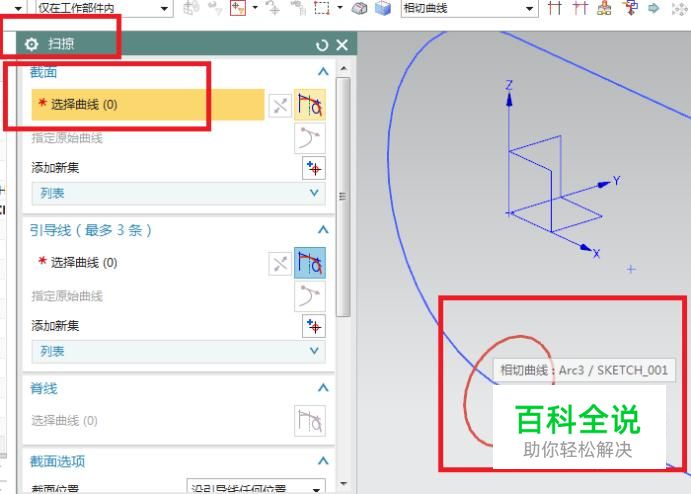Click greyed icon left of rectangle tool
Screen dimensions: 691x494
(298, 8)
